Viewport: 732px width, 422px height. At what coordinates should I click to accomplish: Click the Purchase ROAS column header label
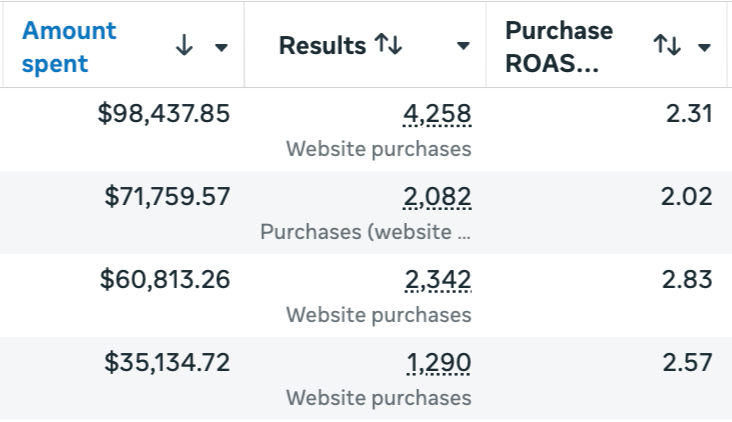click(559, 47)
